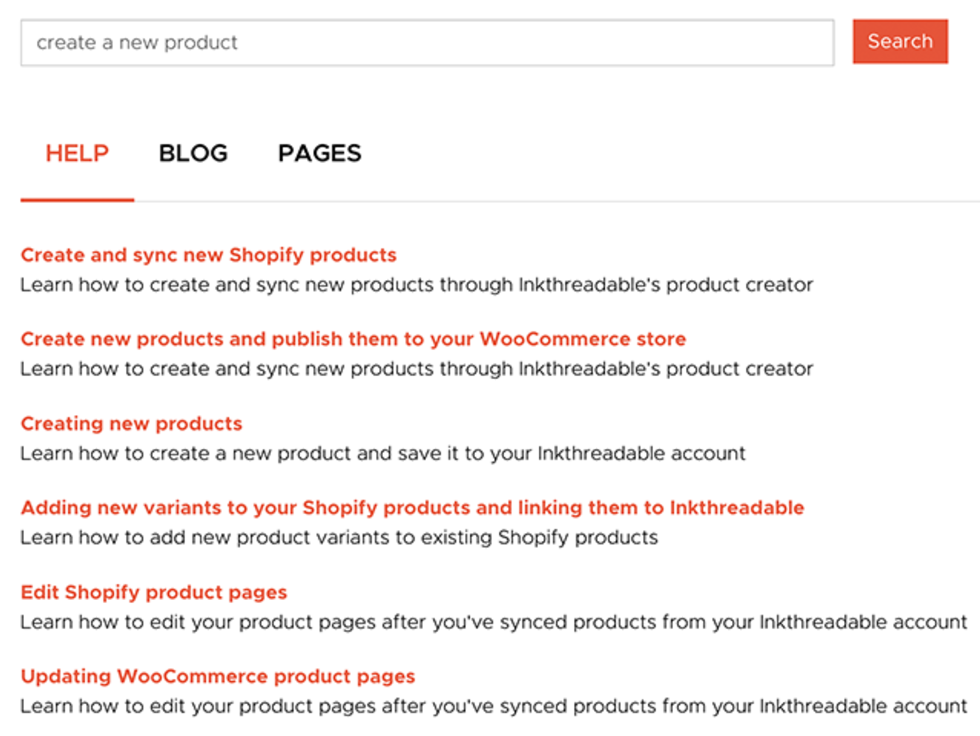Open the 'Updating WooCommerce product pages' article
Image resolution: width=980 pixels, height=736 pixels.
point(217,676)
